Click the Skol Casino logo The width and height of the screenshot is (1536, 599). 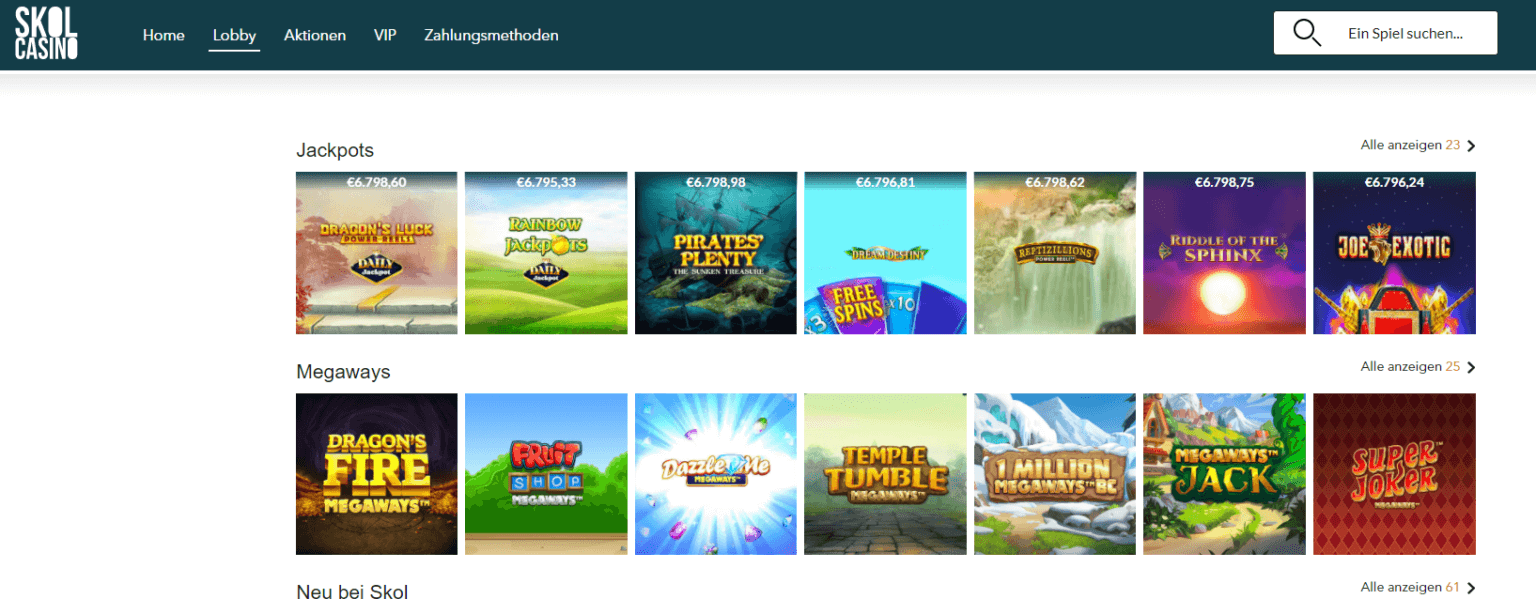tap(46, 35)
